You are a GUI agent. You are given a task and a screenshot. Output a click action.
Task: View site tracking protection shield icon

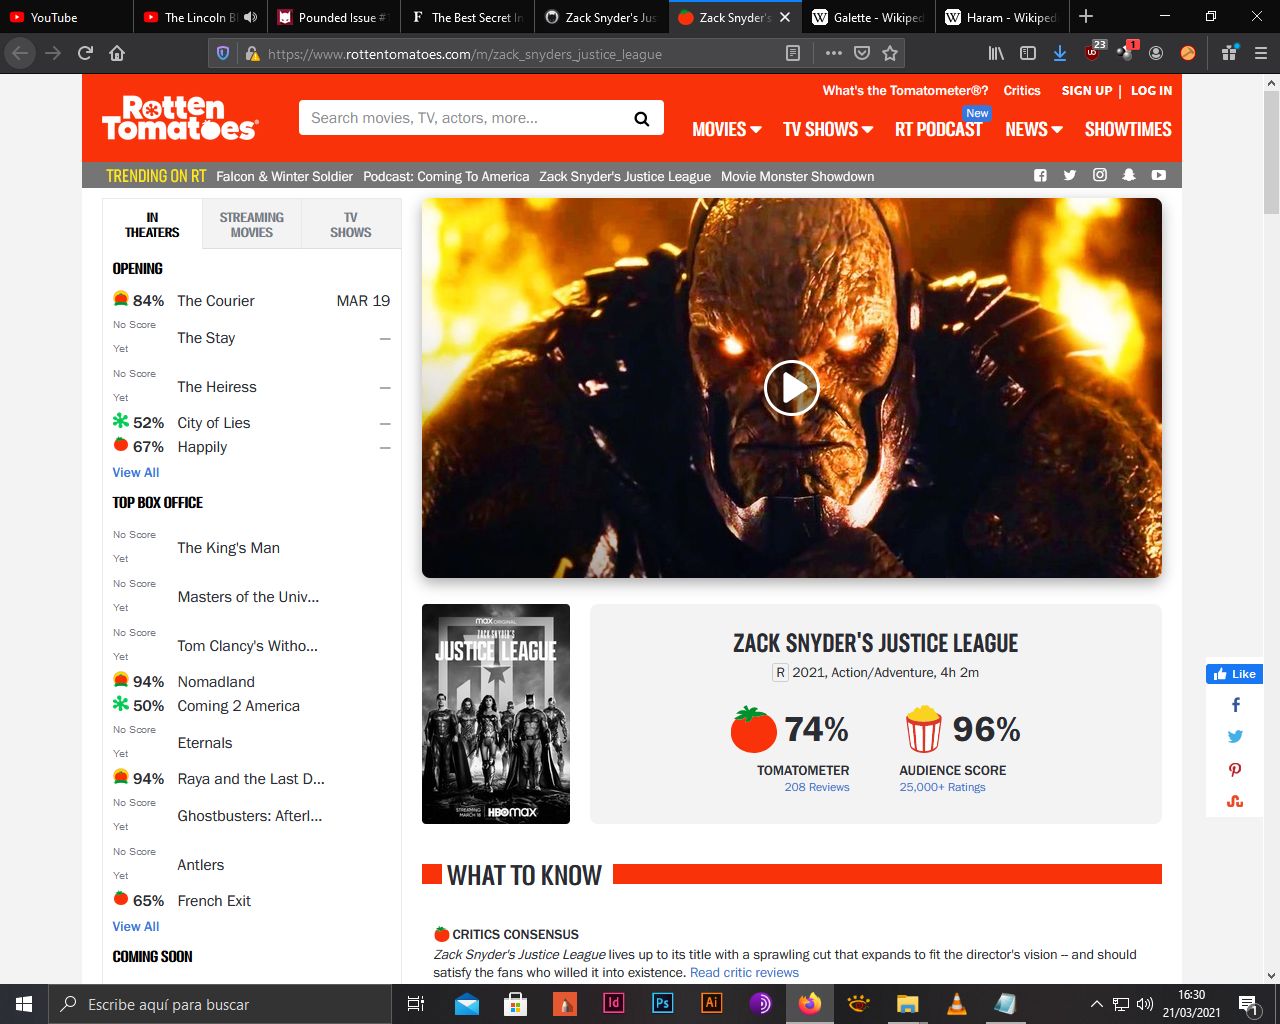(x=223, y=53)
